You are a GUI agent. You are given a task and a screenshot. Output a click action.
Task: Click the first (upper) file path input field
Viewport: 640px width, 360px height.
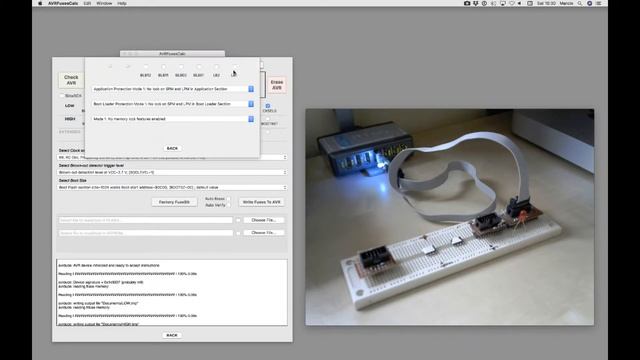pyautogui.click(x=145, y=220)
